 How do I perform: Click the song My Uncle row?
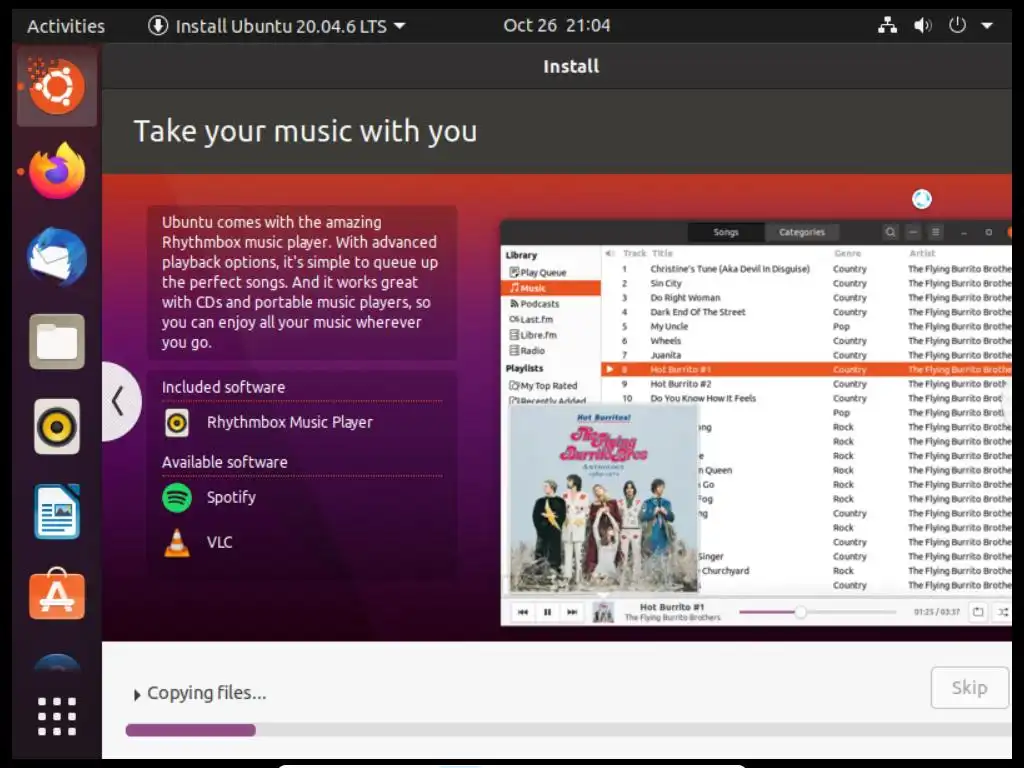[807, 326]
